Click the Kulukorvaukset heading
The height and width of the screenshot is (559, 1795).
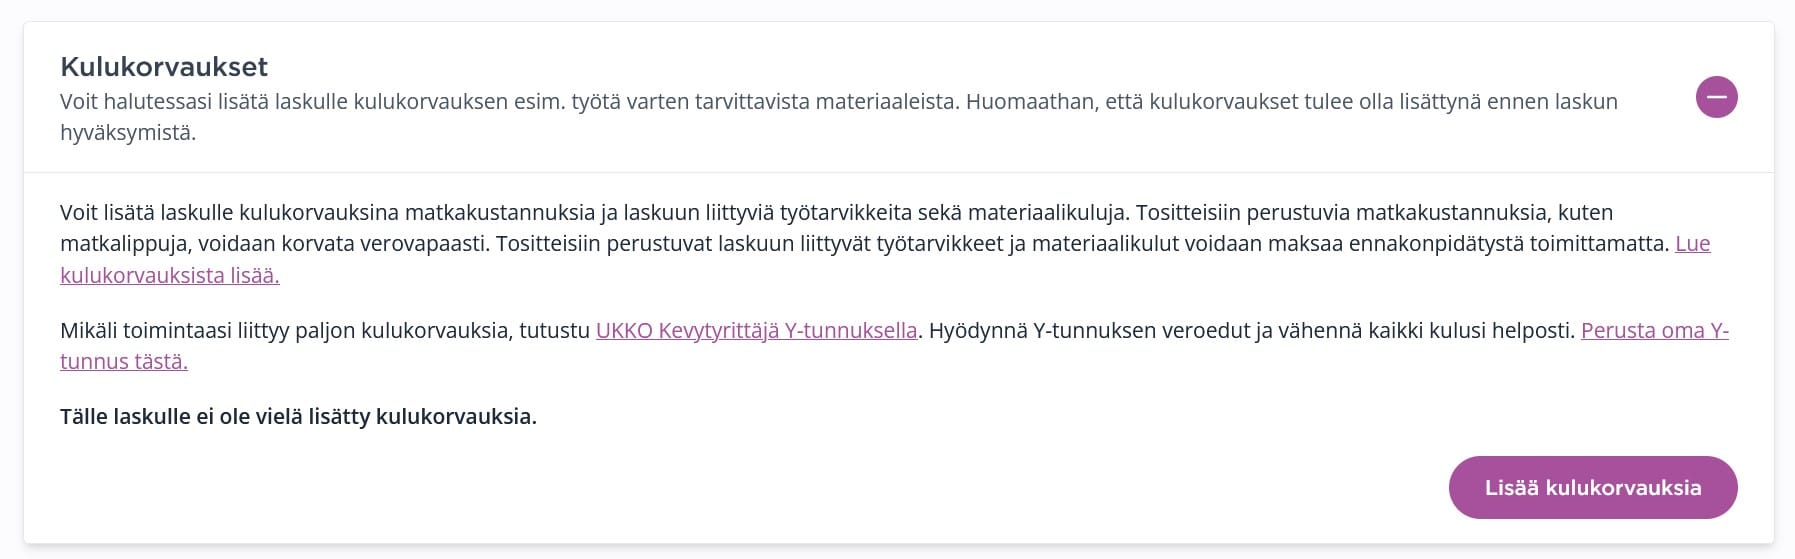(x=164, y=67)
